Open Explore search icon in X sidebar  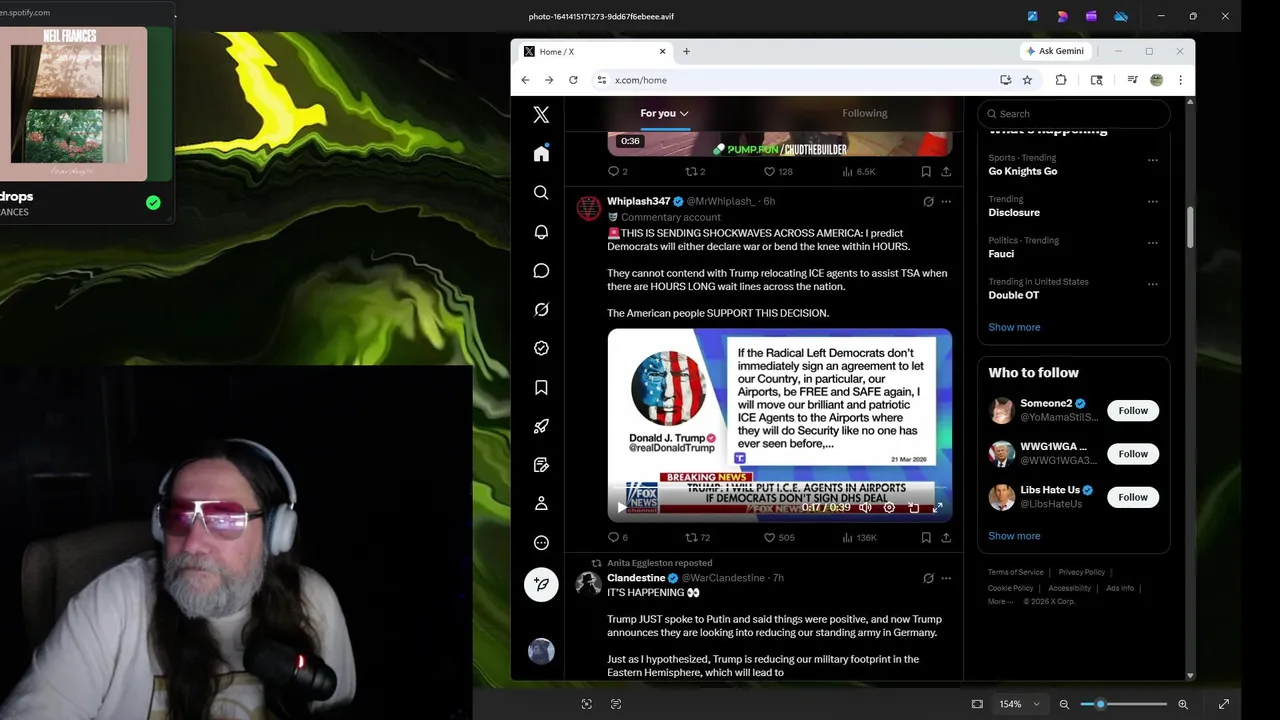pyautogui.click(x=541, y=192)
